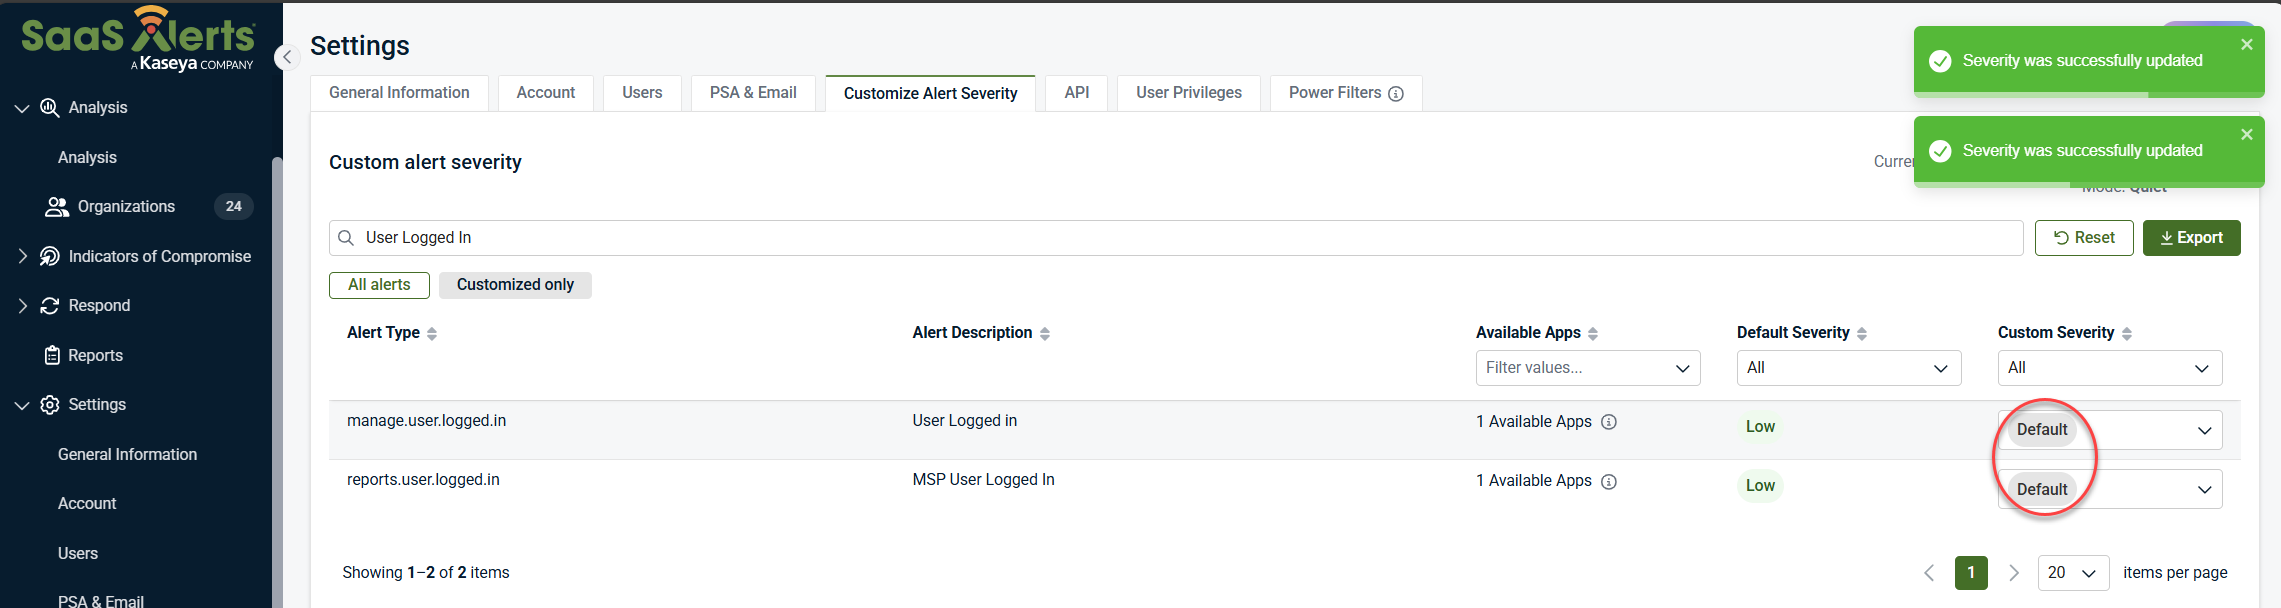Click info icon beside manage.user.logged.in Available Apps

point(1609,422)
